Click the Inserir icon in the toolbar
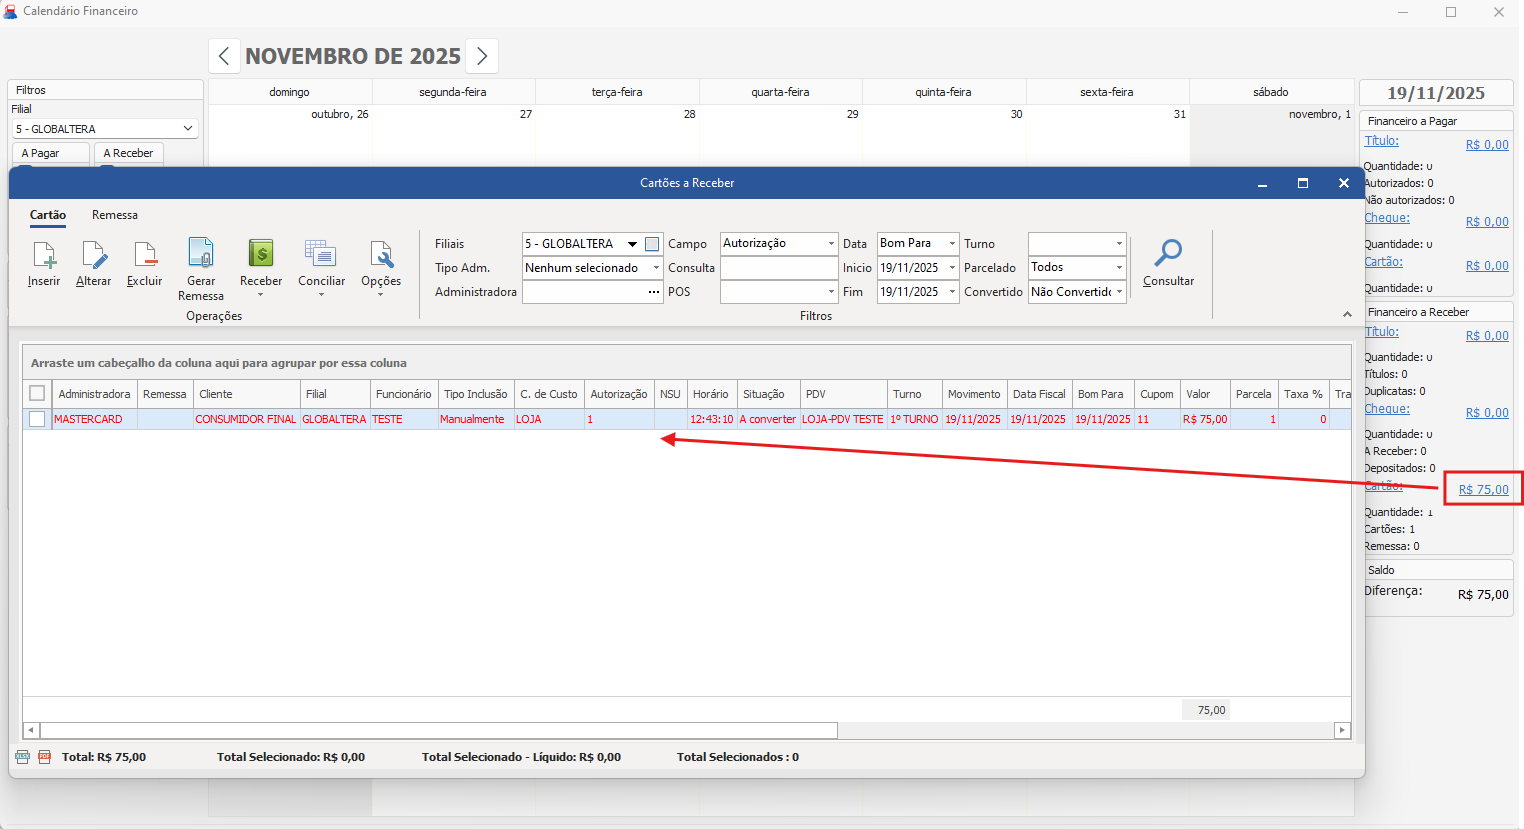The width and height of the screenshot is (1524, 829). (44, 256)
